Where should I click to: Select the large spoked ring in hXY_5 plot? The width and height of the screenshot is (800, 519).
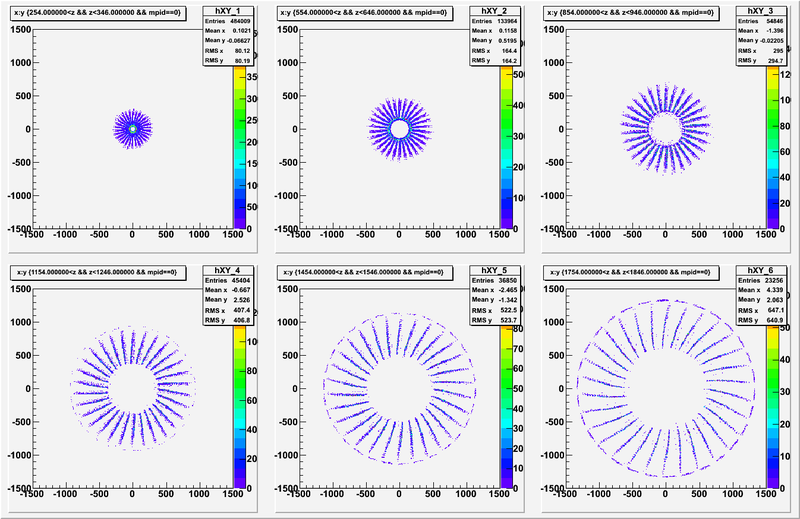[399, 388]
